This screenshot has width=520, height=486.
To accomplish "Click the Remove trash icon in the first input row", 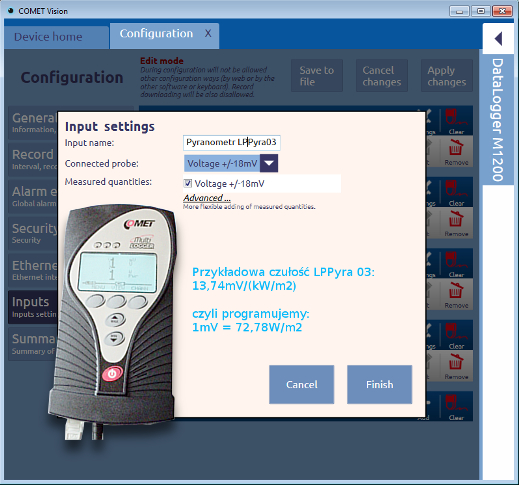I will [x=456, y=151].
